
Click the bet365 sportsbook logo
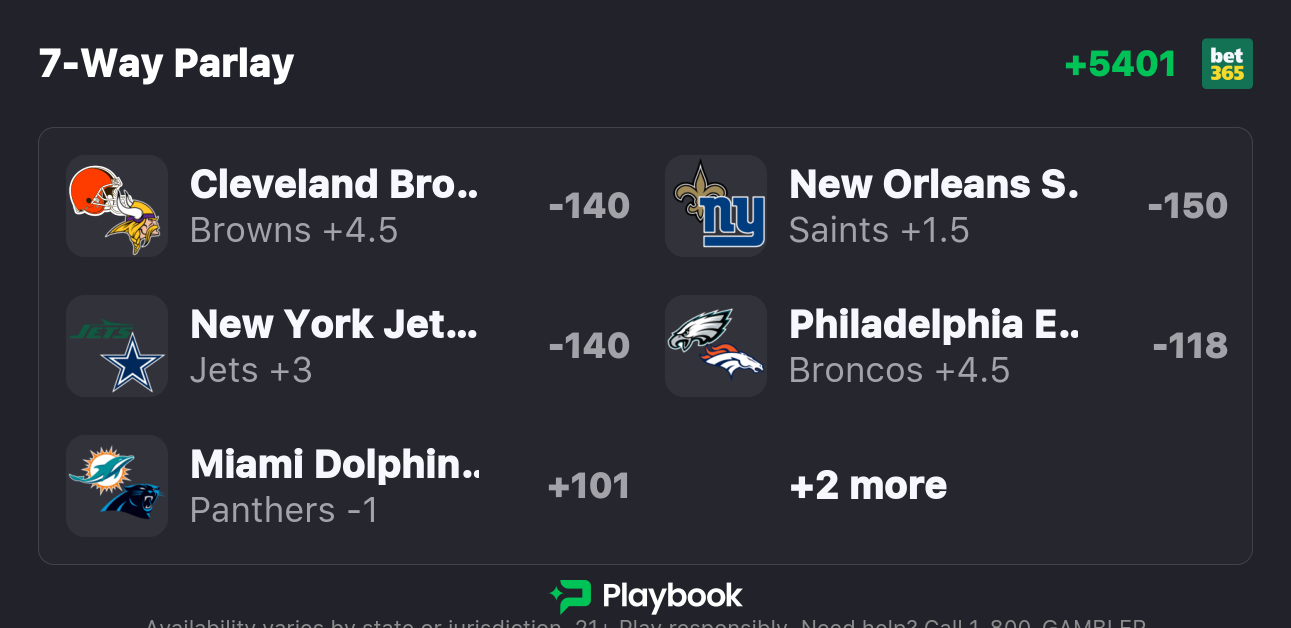pyautogui.click(x=1227, y=64)
